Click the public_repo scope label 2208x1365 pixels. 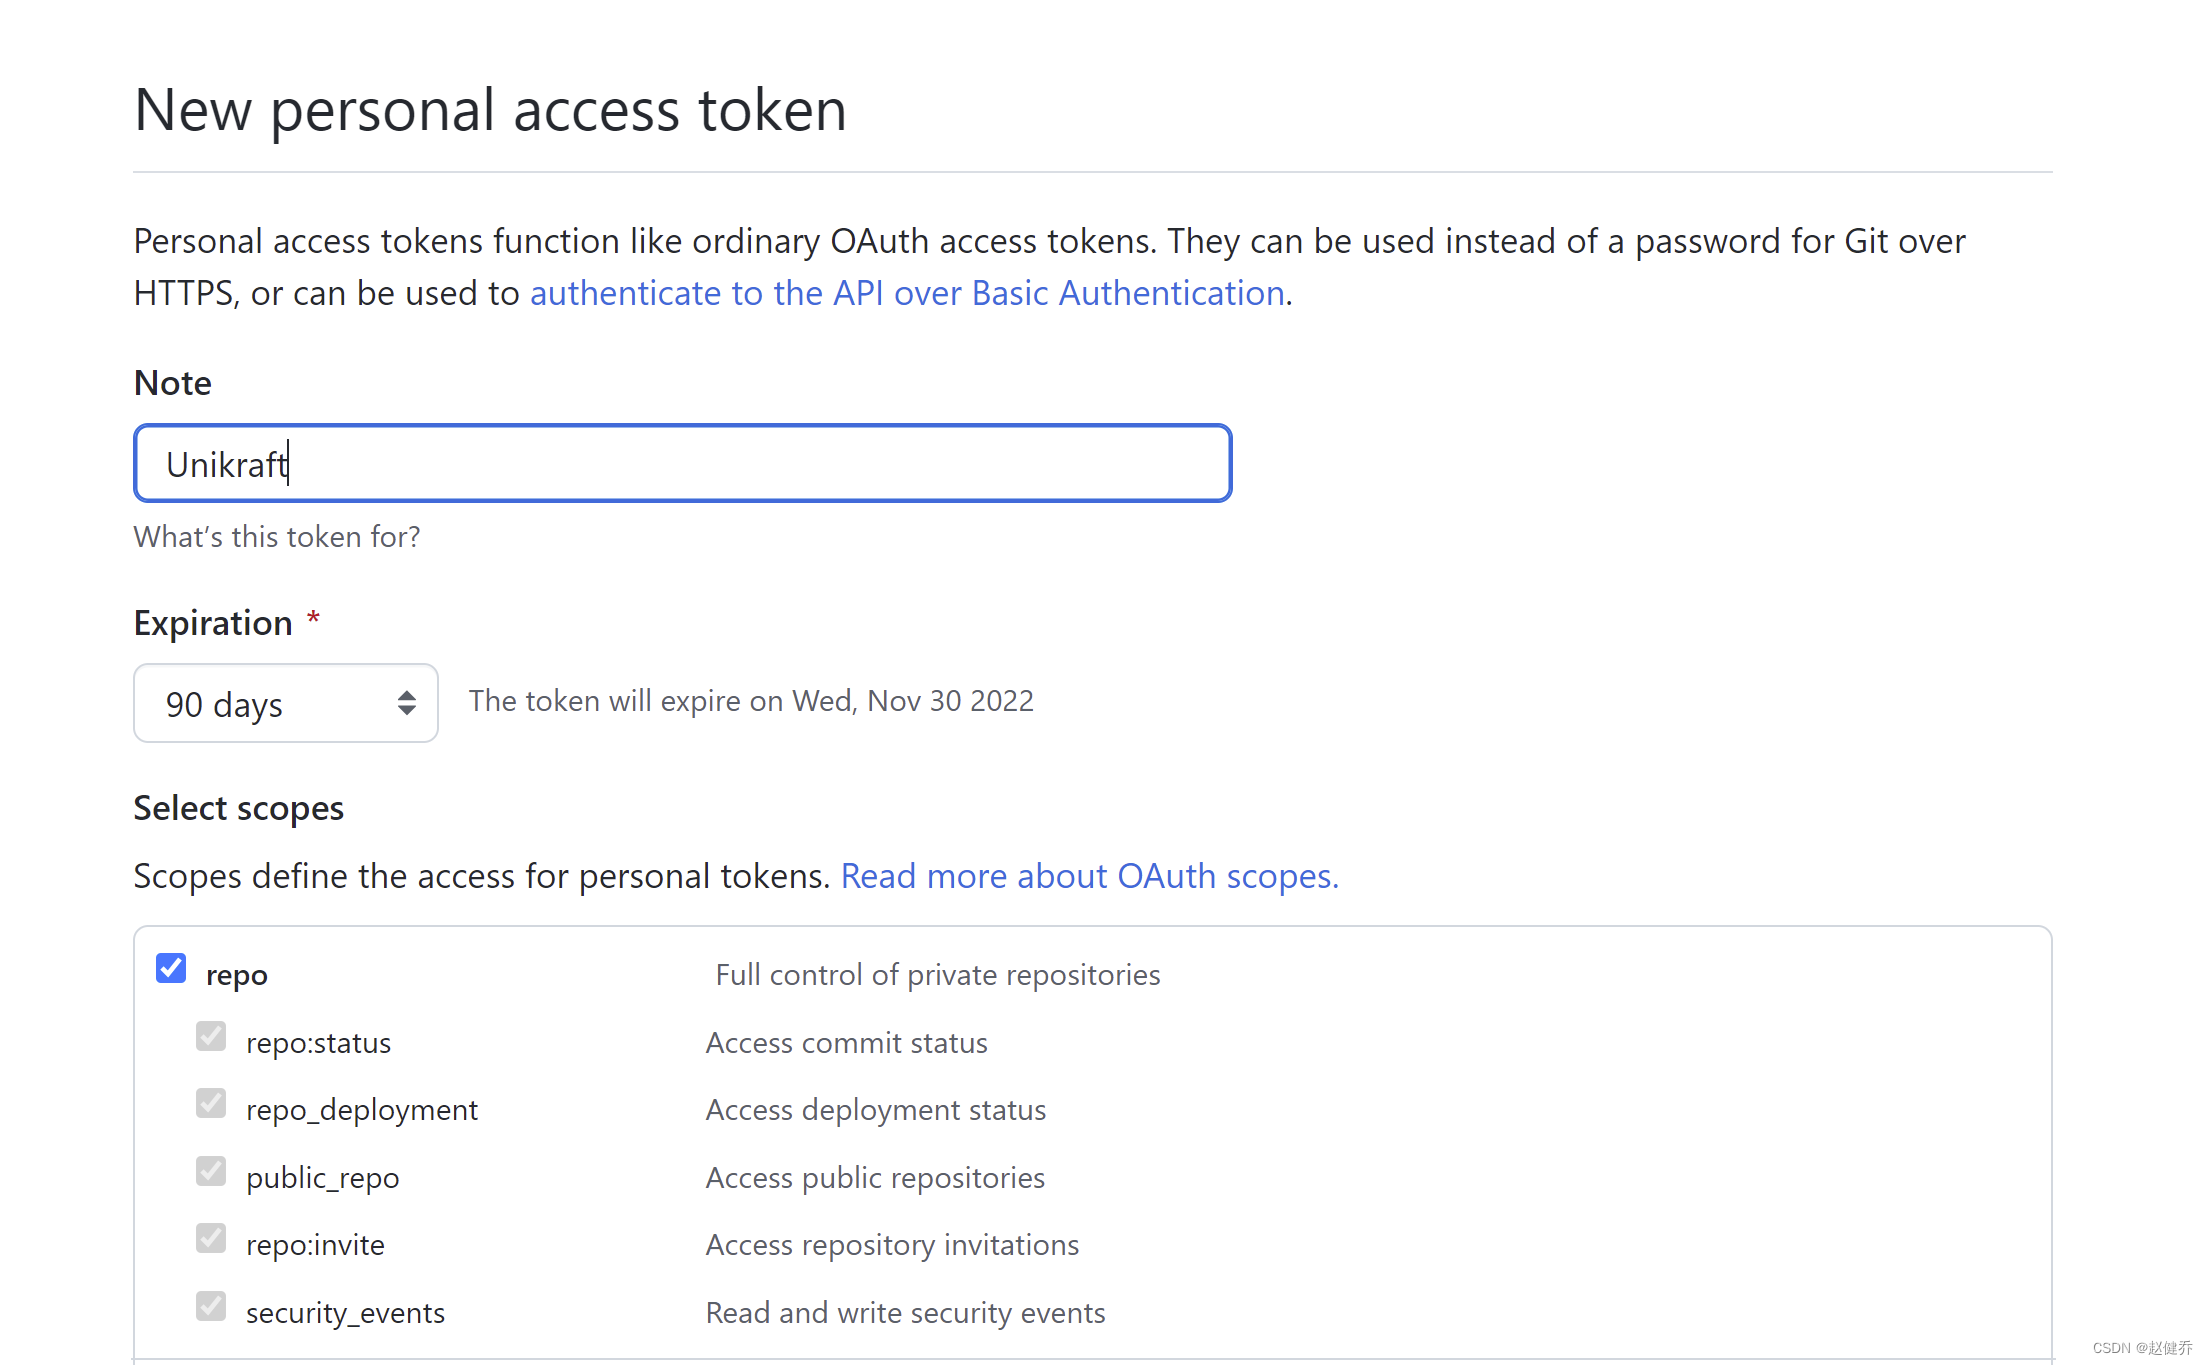[x=322, y=1178]
